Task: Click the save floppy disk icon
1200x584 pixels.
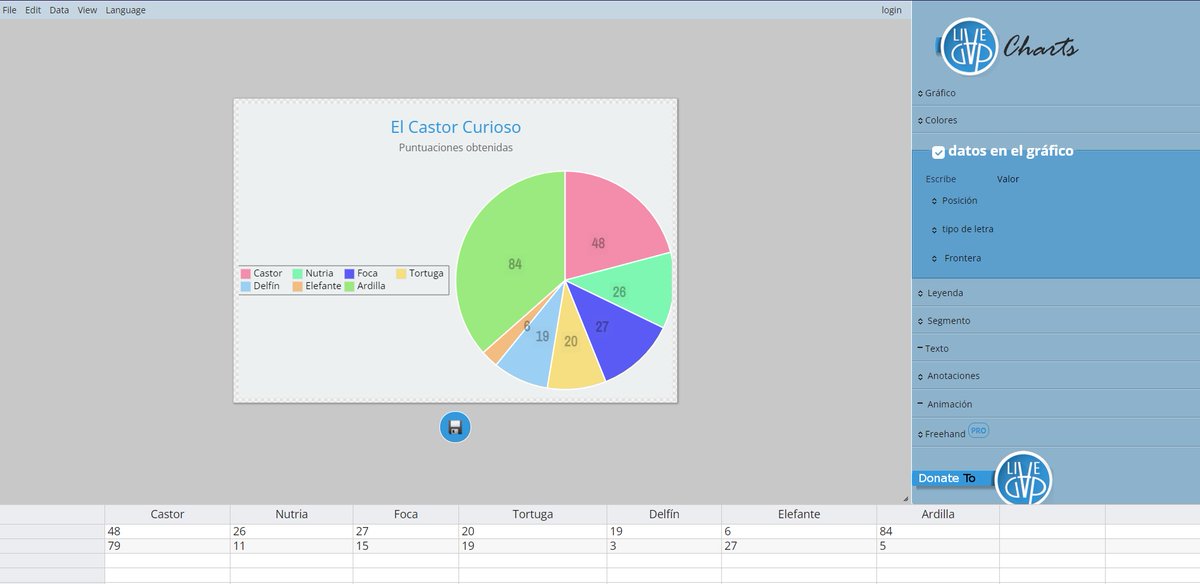Action: coord(455,428)
